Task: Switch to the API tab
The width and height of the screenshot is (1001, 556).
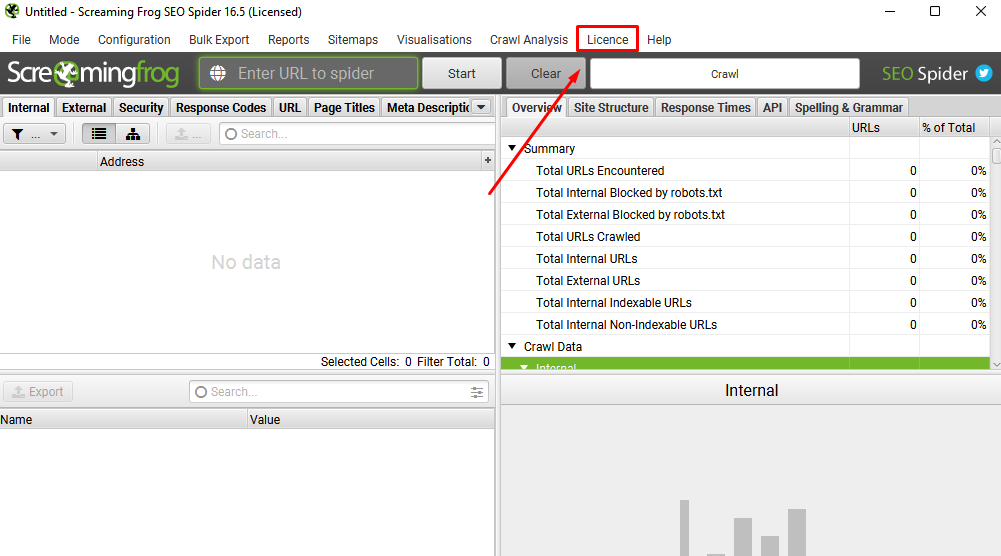Action: (772, 107)
